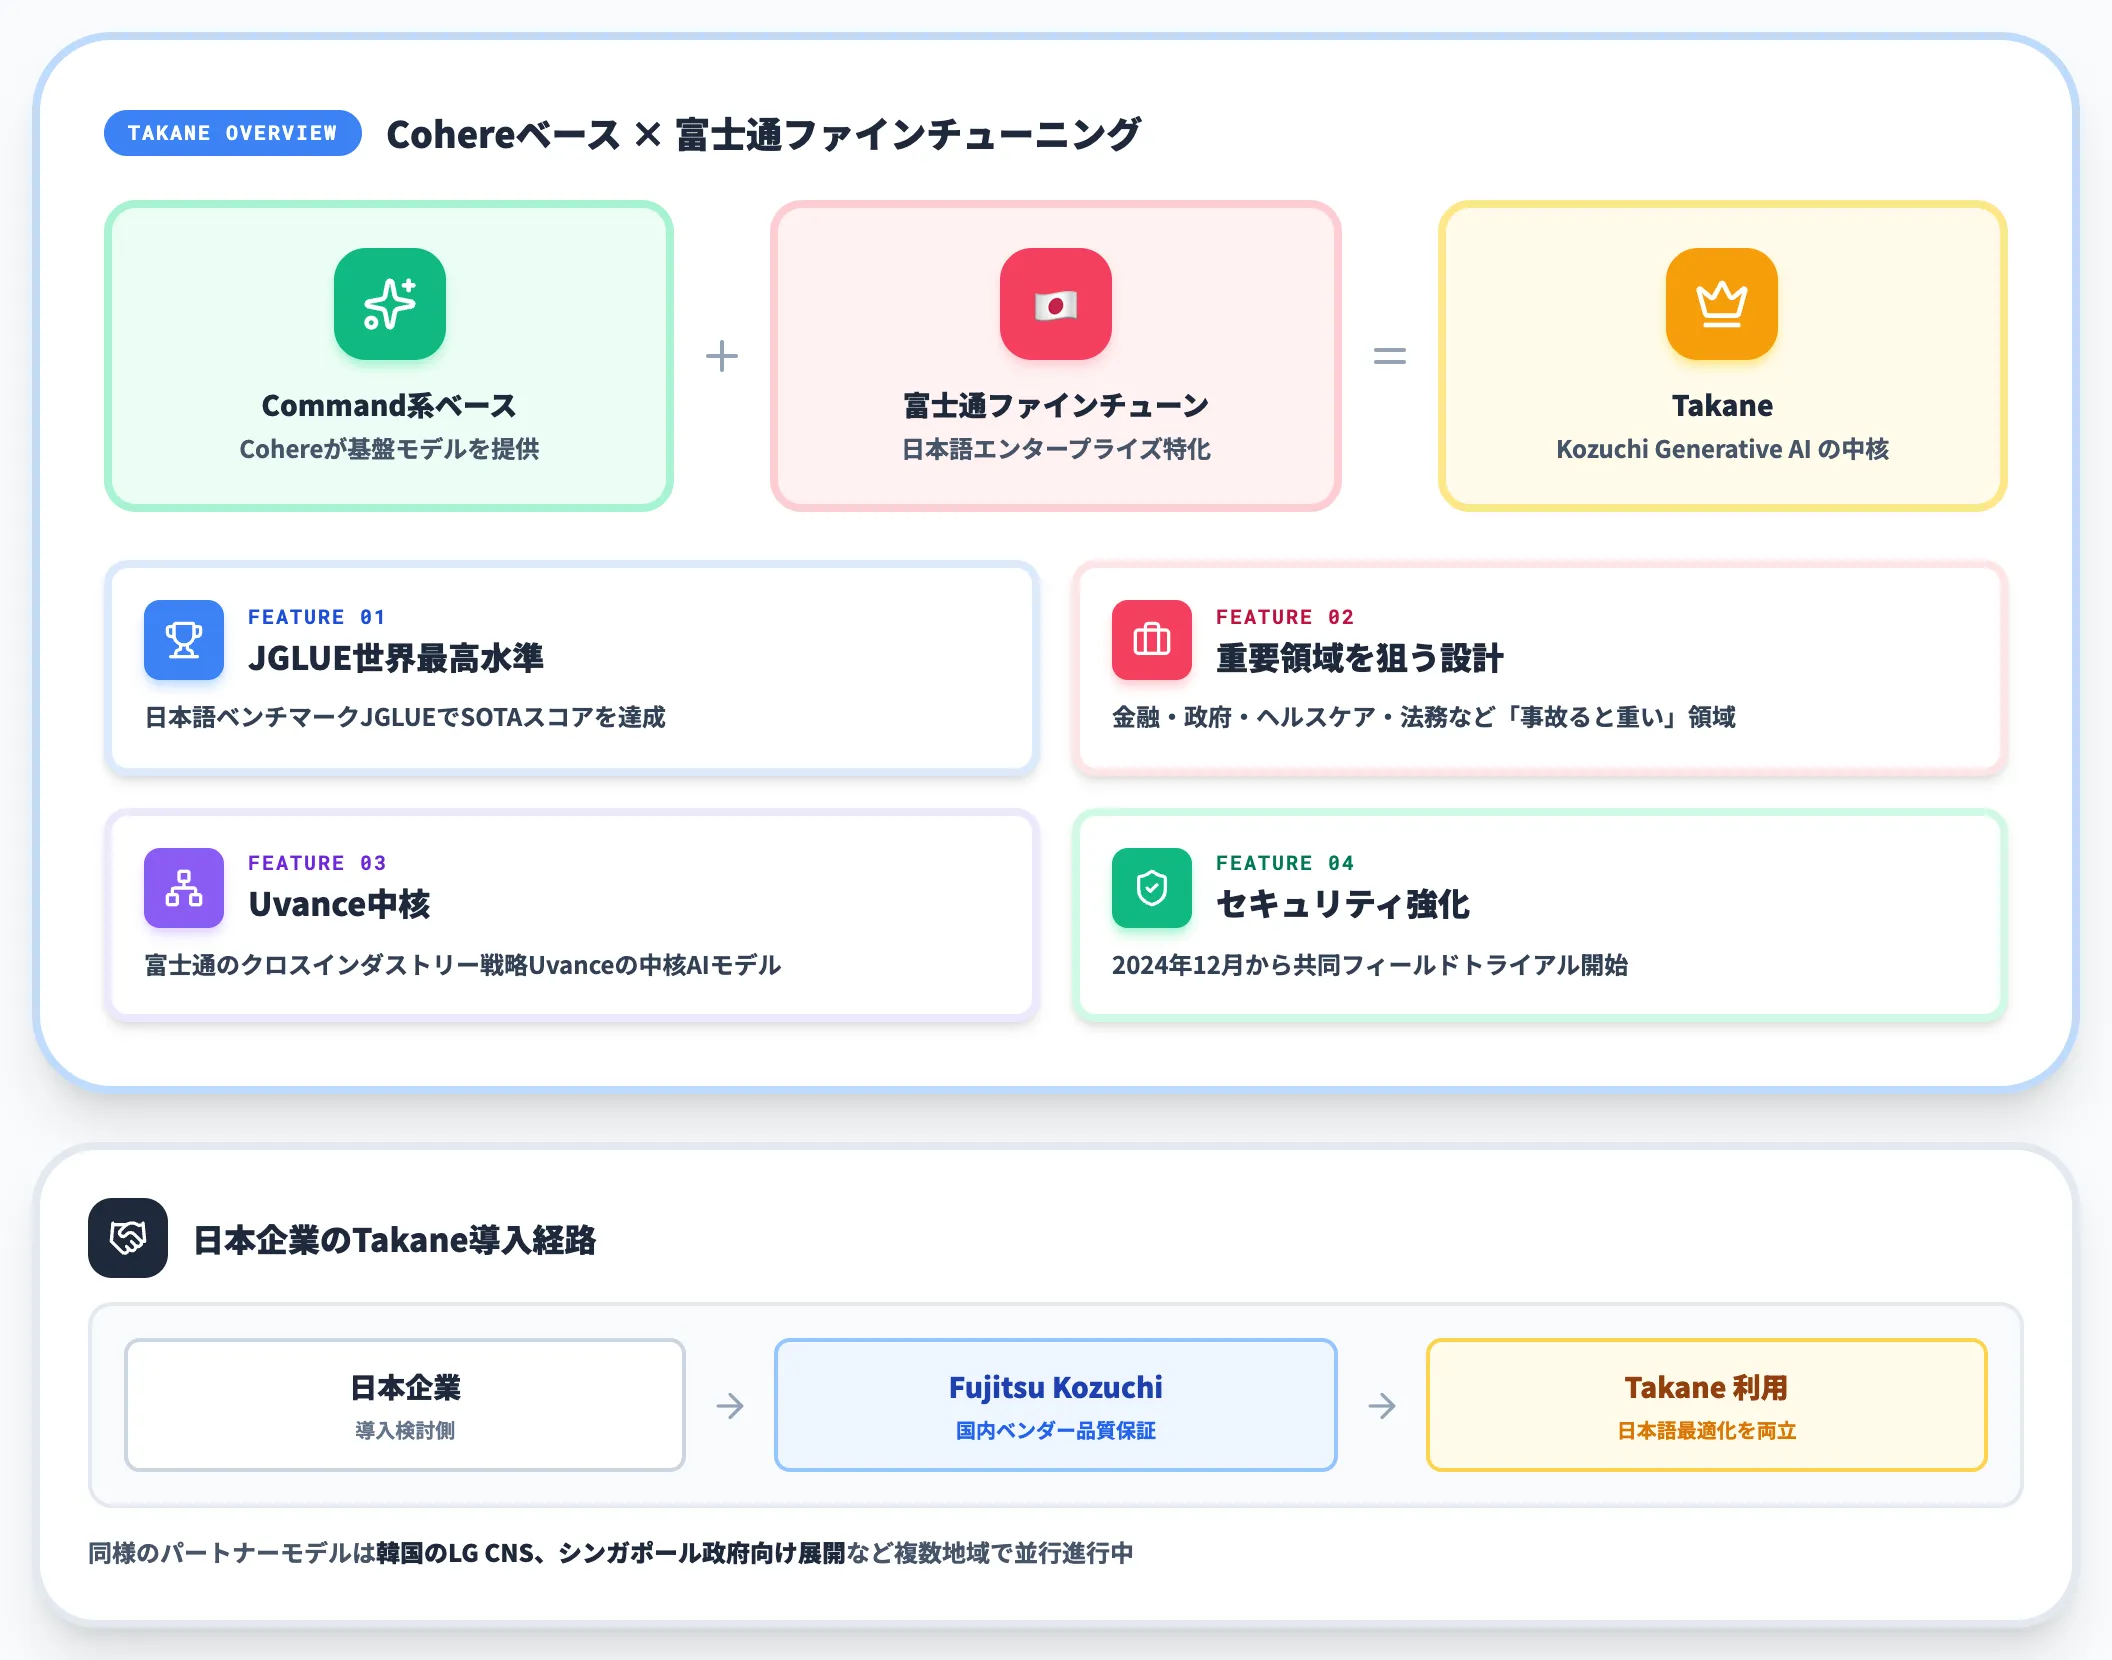Click the green shield check icon

pos(1151,888)
